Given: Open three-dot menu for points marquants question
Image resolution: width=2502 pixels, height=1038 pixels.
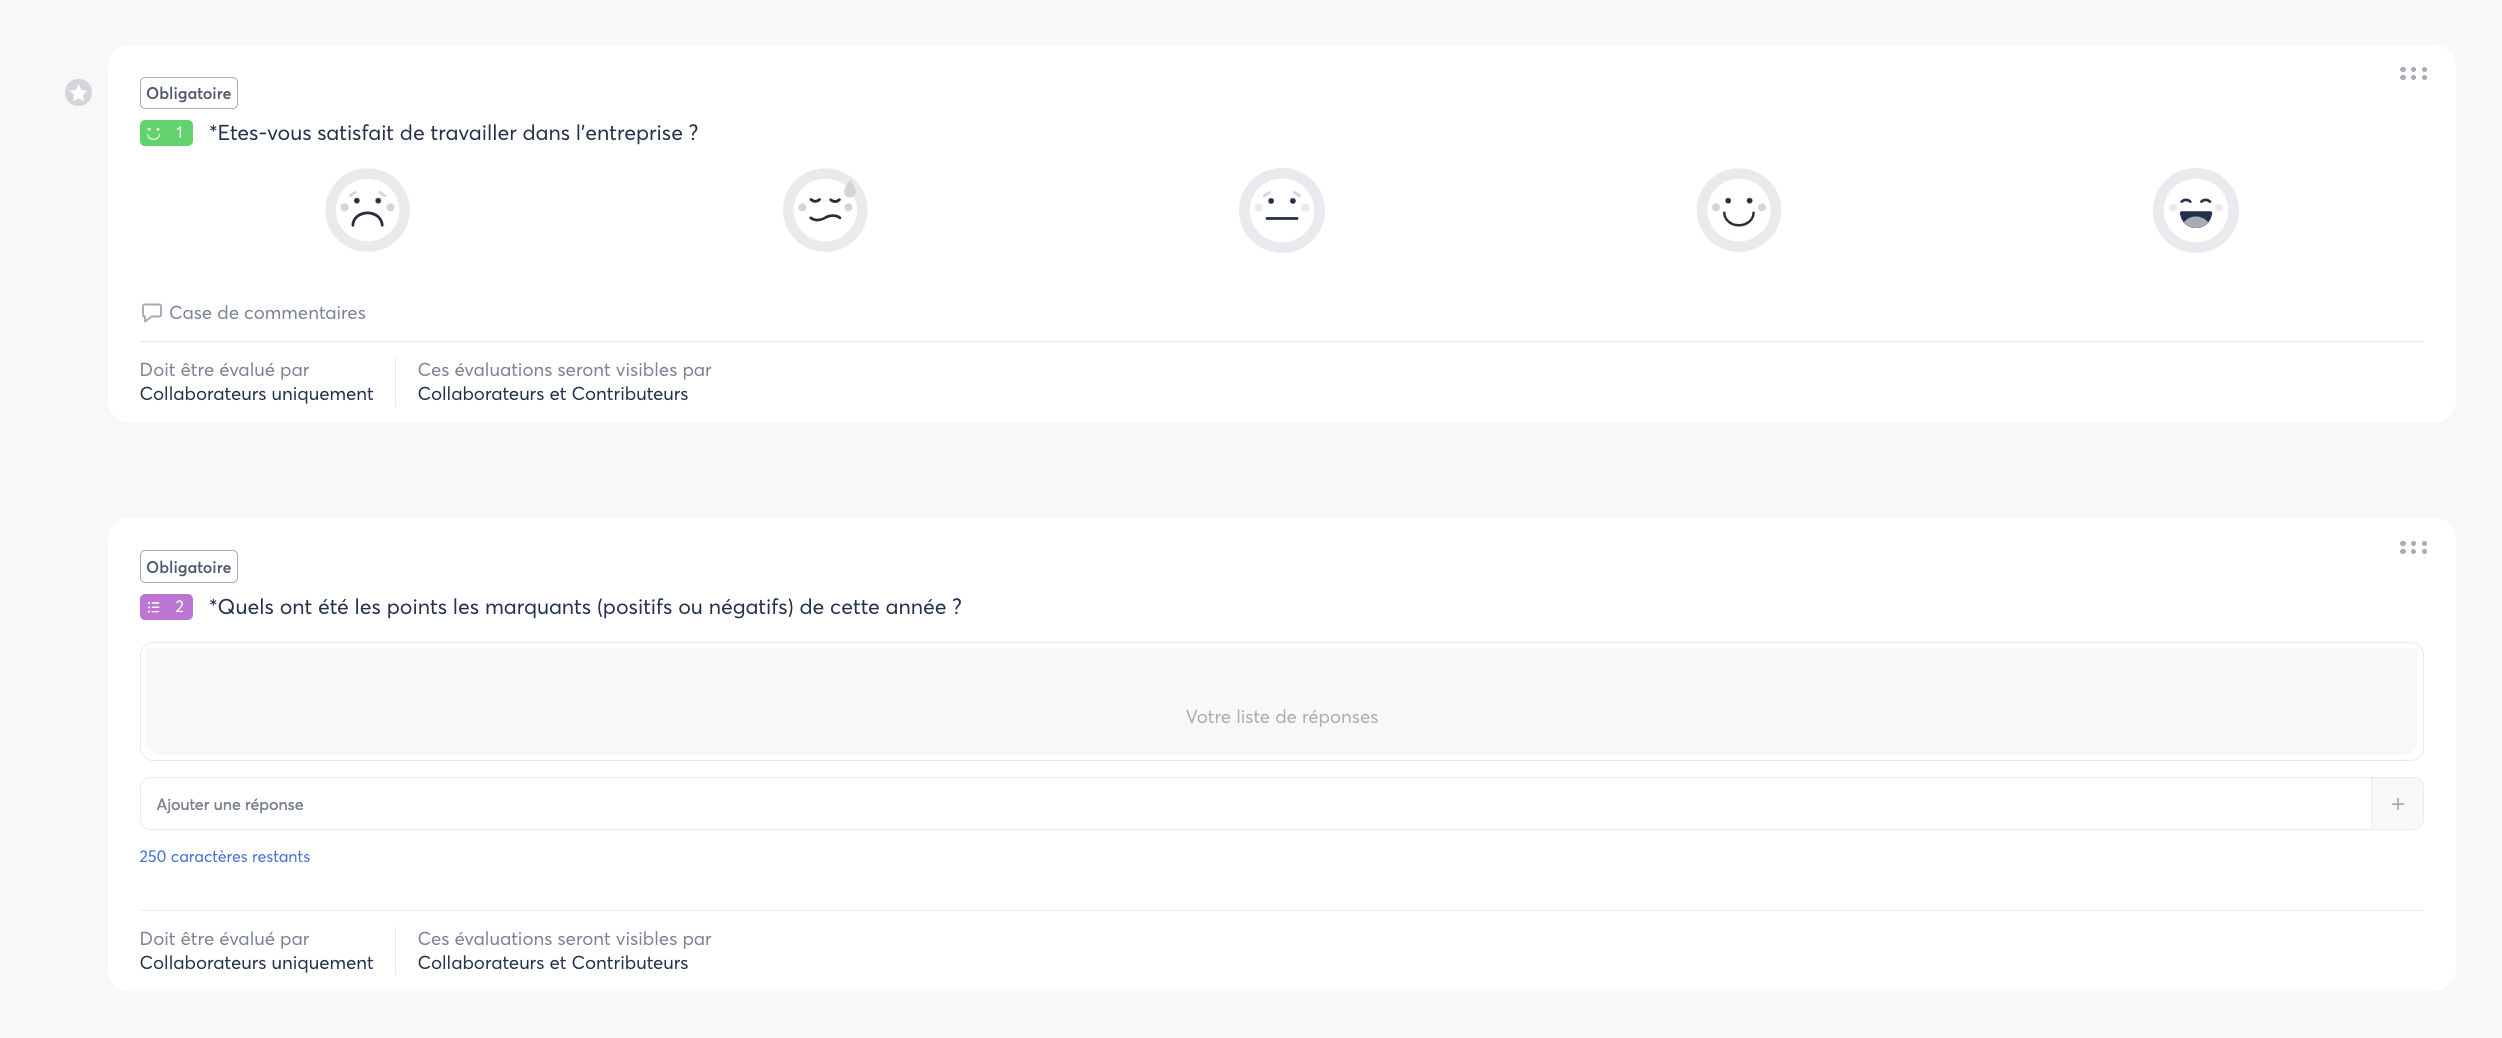Looking at the screenshot, I should coord(2412,548).
